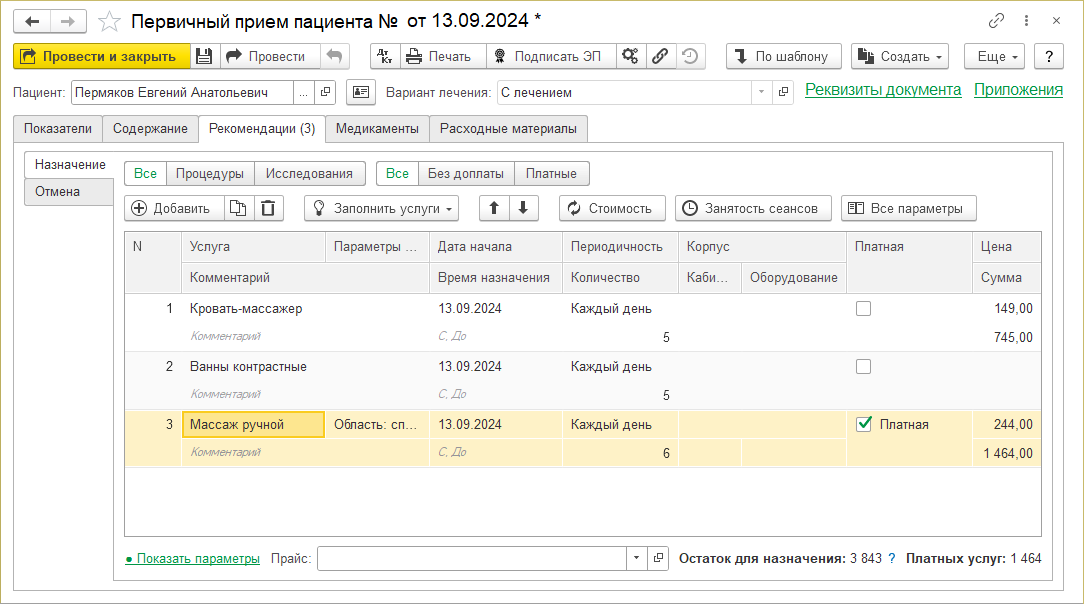Click the delete (trash) icon

268,208
